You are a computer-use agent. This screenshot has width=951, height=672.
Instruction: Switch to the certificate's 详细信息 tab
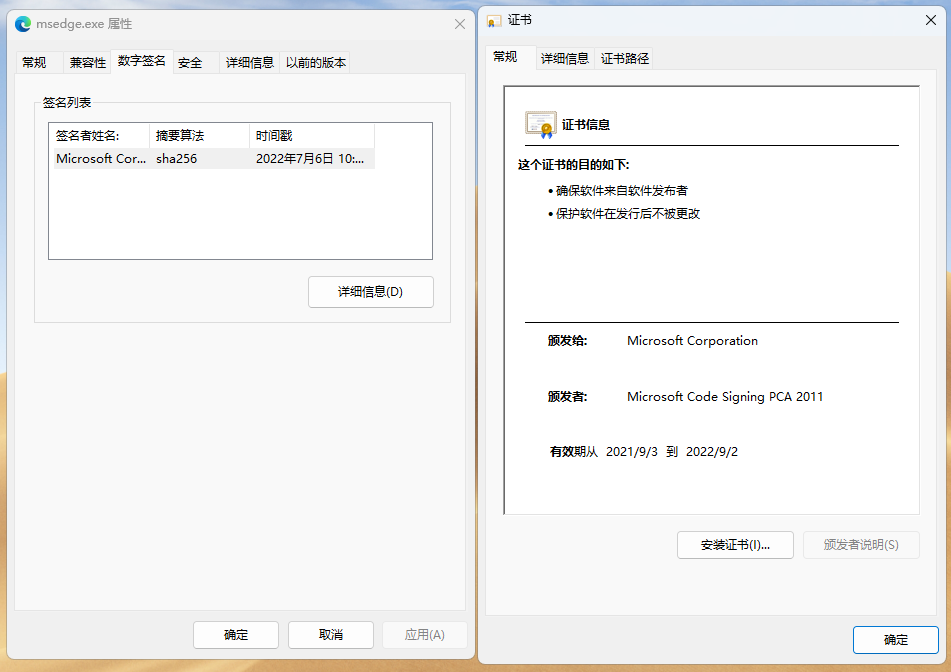pyautogui.click(x=564, y=58)
